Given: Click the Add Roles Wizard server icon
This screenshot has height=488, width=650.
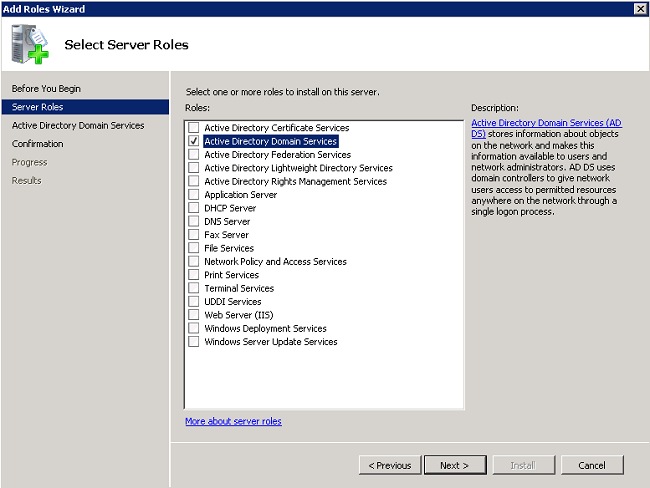Looking at the screenshot, I should pyautogui.click(x=28, y=45).
